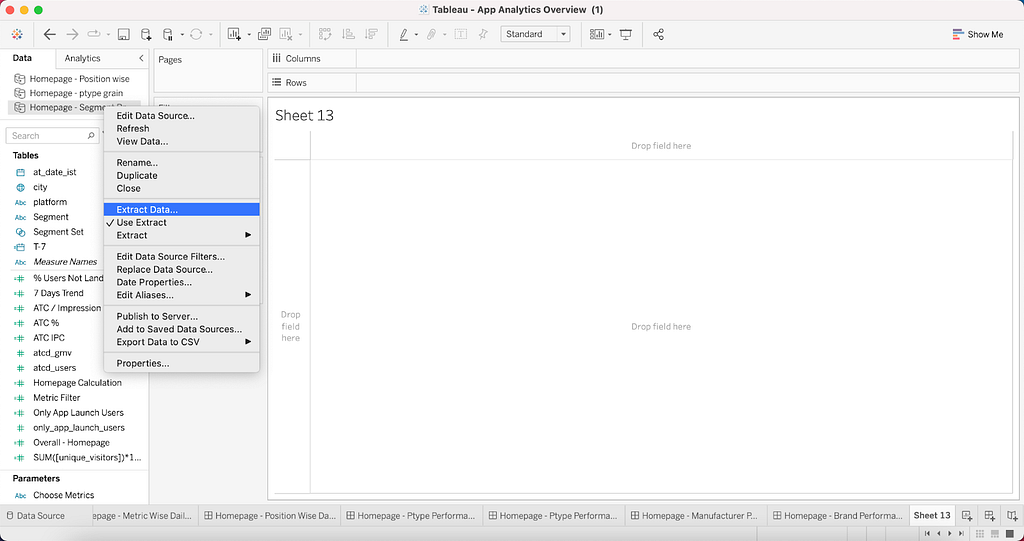Add new story icon in bottom bar

[1012, 516]
